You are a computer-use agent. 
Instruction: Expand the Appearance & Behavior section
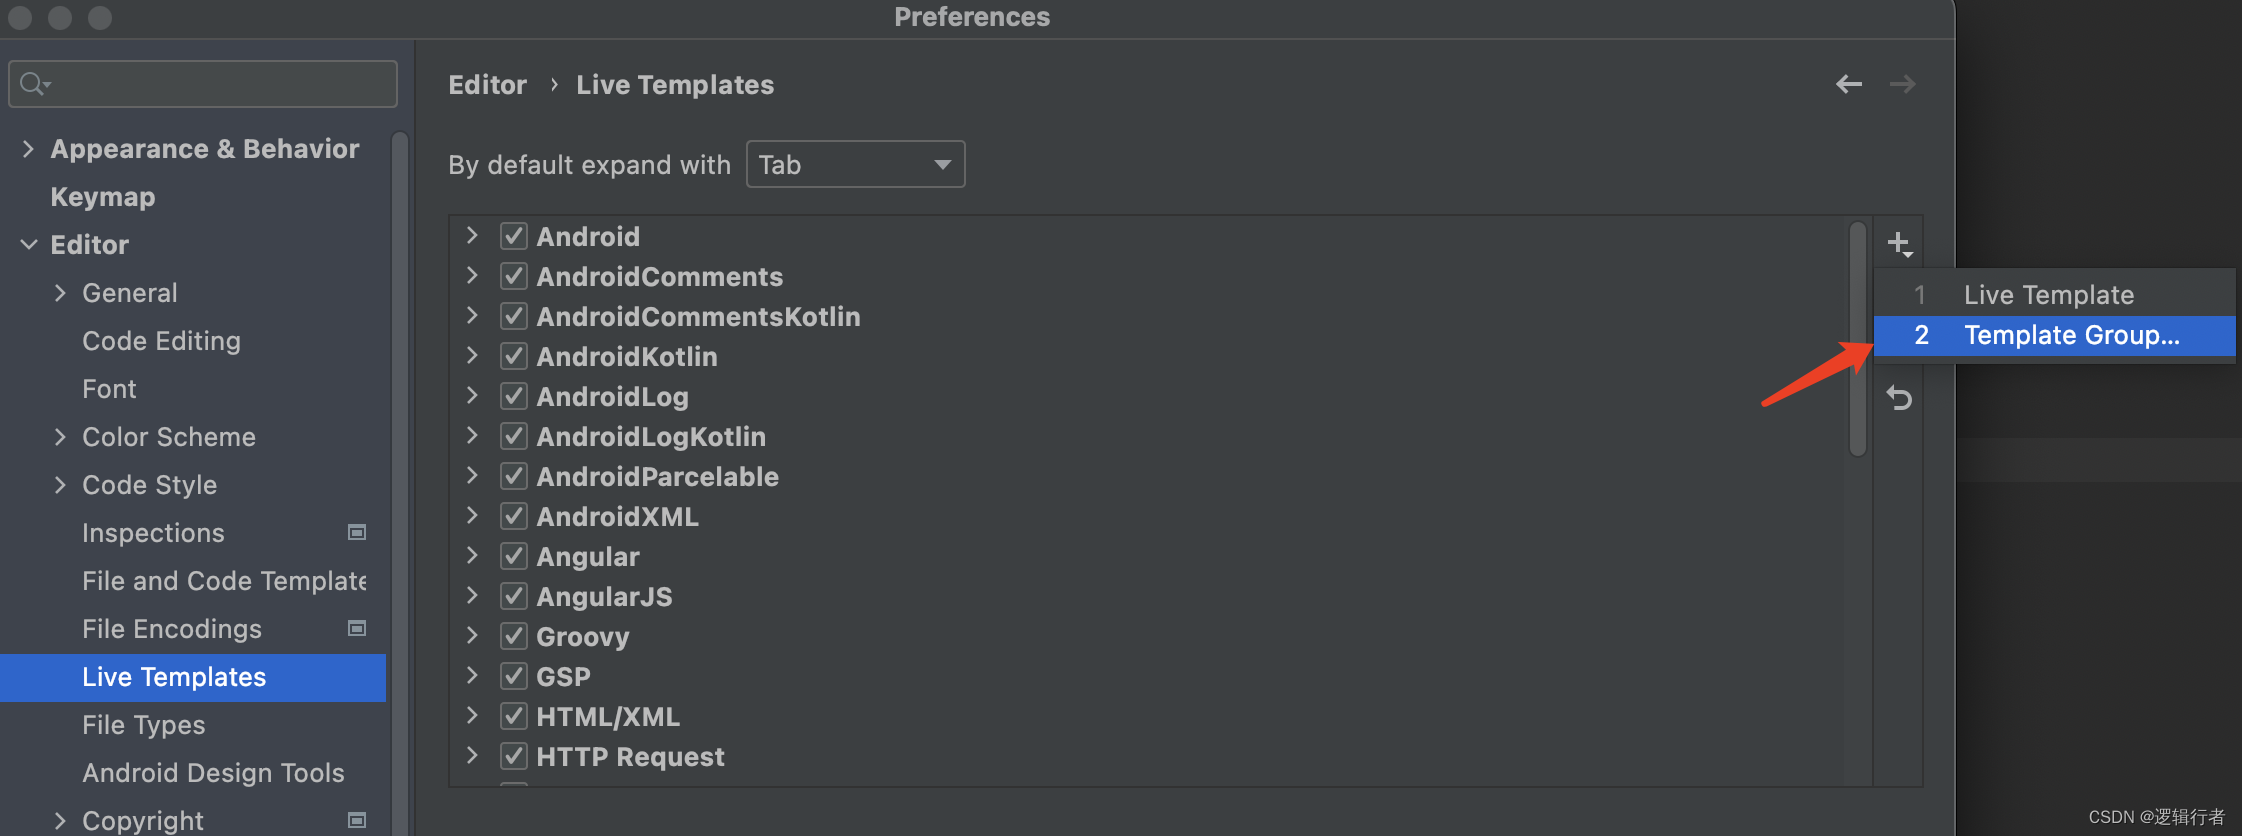[x=28, y=149]
